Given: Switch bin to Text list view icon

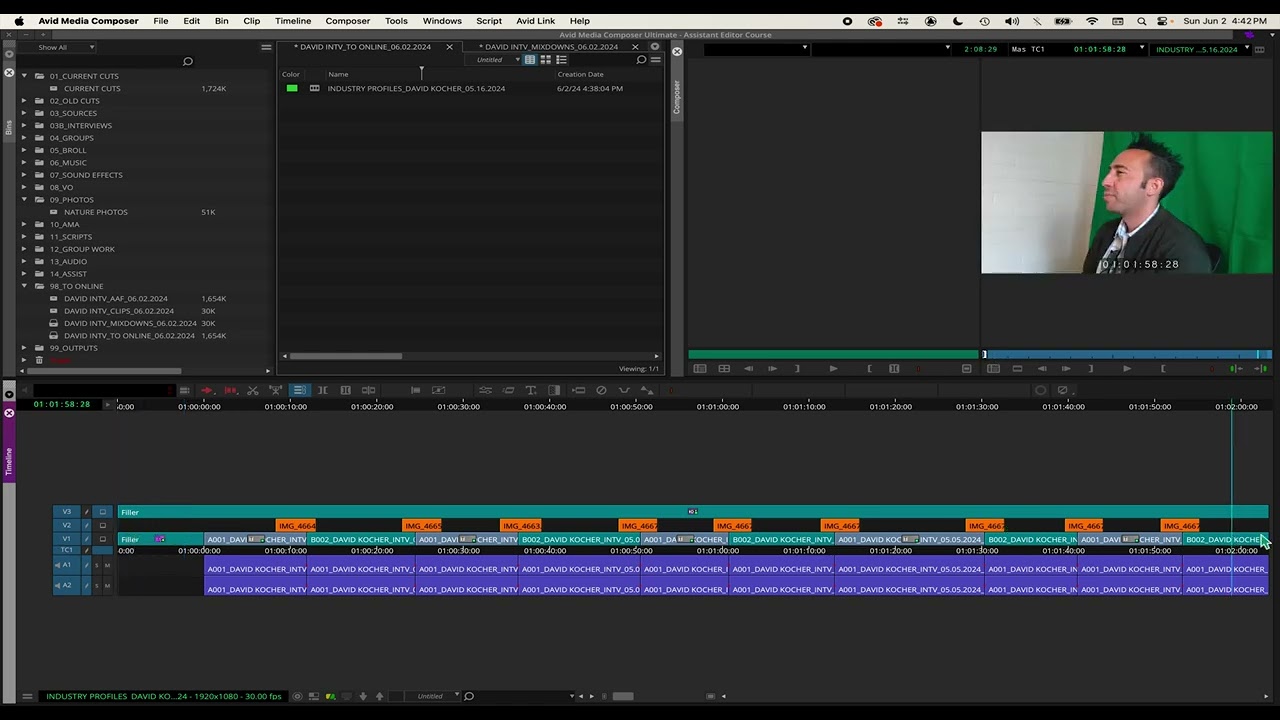Looking at the screenshot, I should (530, 60).
